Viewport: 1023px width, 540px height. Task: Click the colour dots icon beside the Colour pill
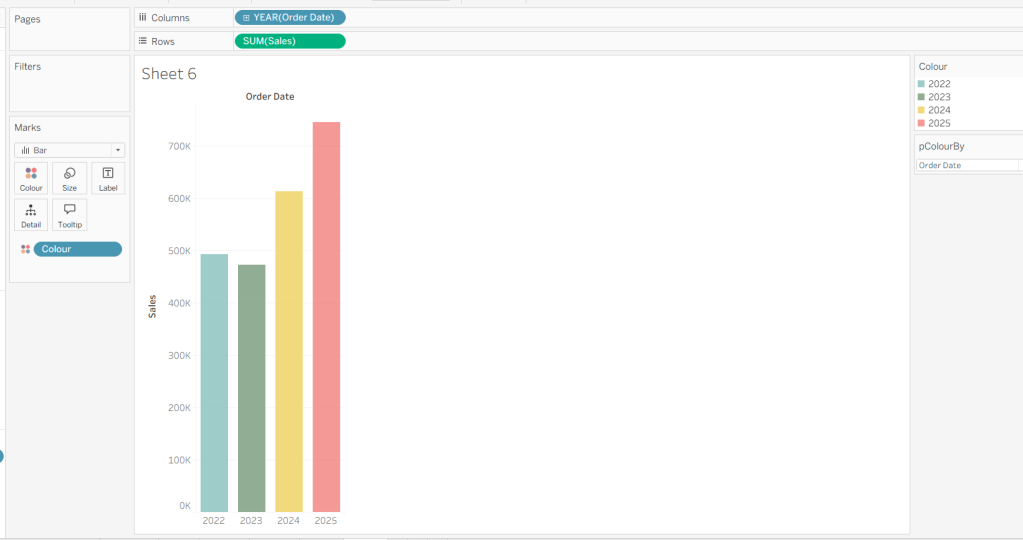[x=25, y=249]
